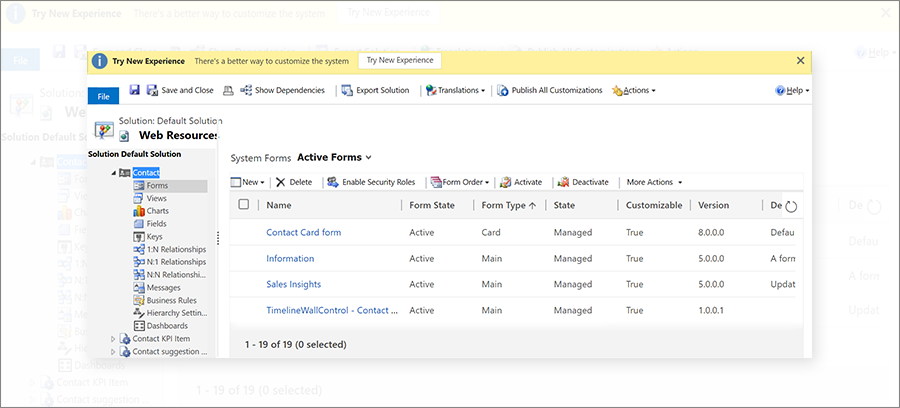Open the Sales Insights form link
This screenshot has height=408, width=900.
click(293, 284)
